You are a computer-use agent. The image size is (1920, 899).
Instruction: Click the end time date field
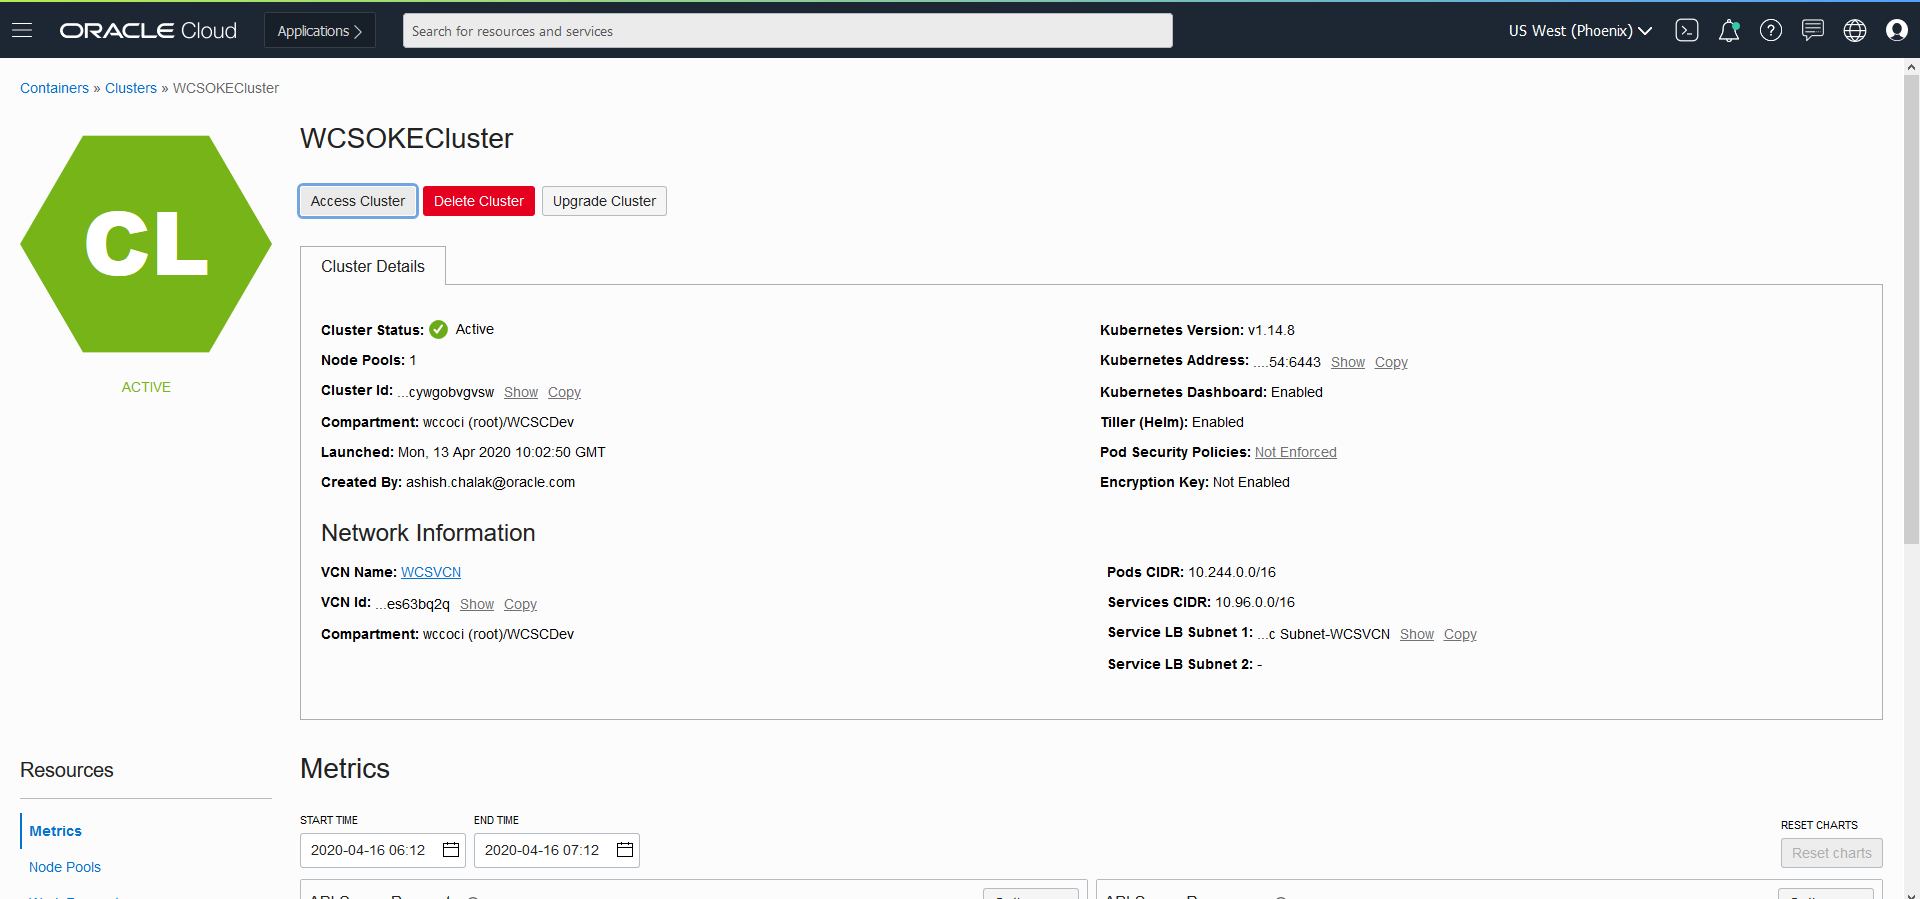click(557, 850)
